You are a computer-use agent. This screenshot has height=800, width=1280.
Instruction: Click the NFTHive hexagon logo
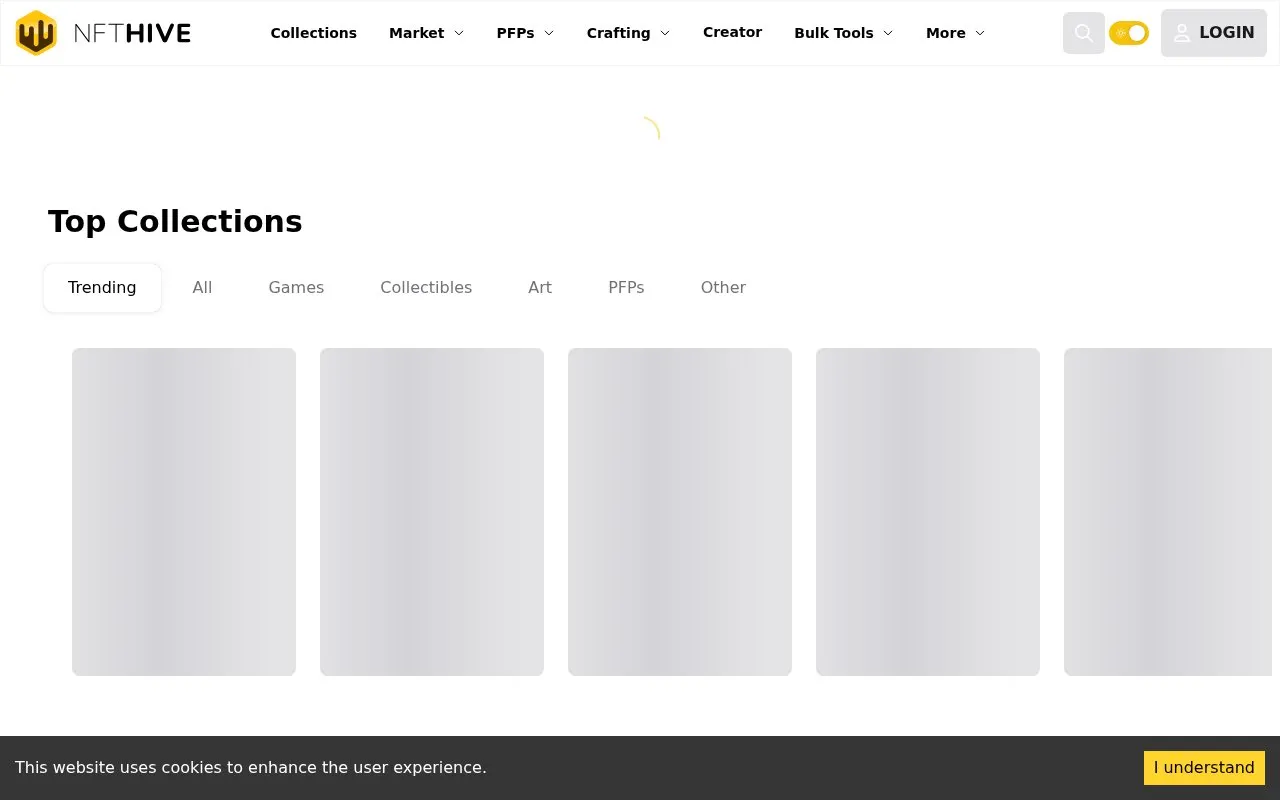36,33
